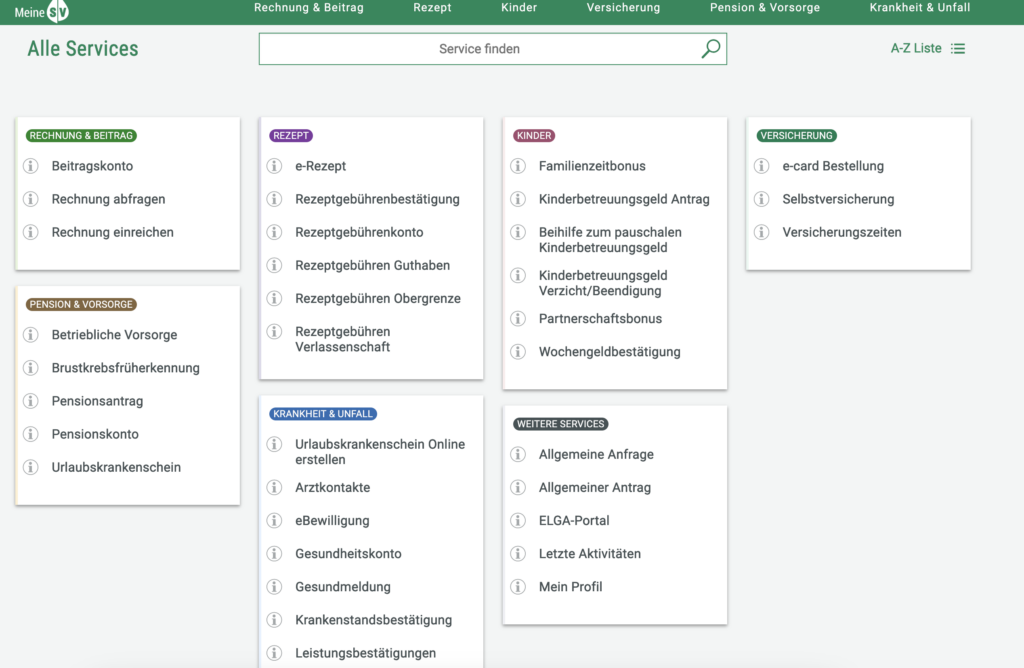Show info for Arztkontakte
Image resolution: width=1024 pixels, height=668 pixels.
point(274,488)
